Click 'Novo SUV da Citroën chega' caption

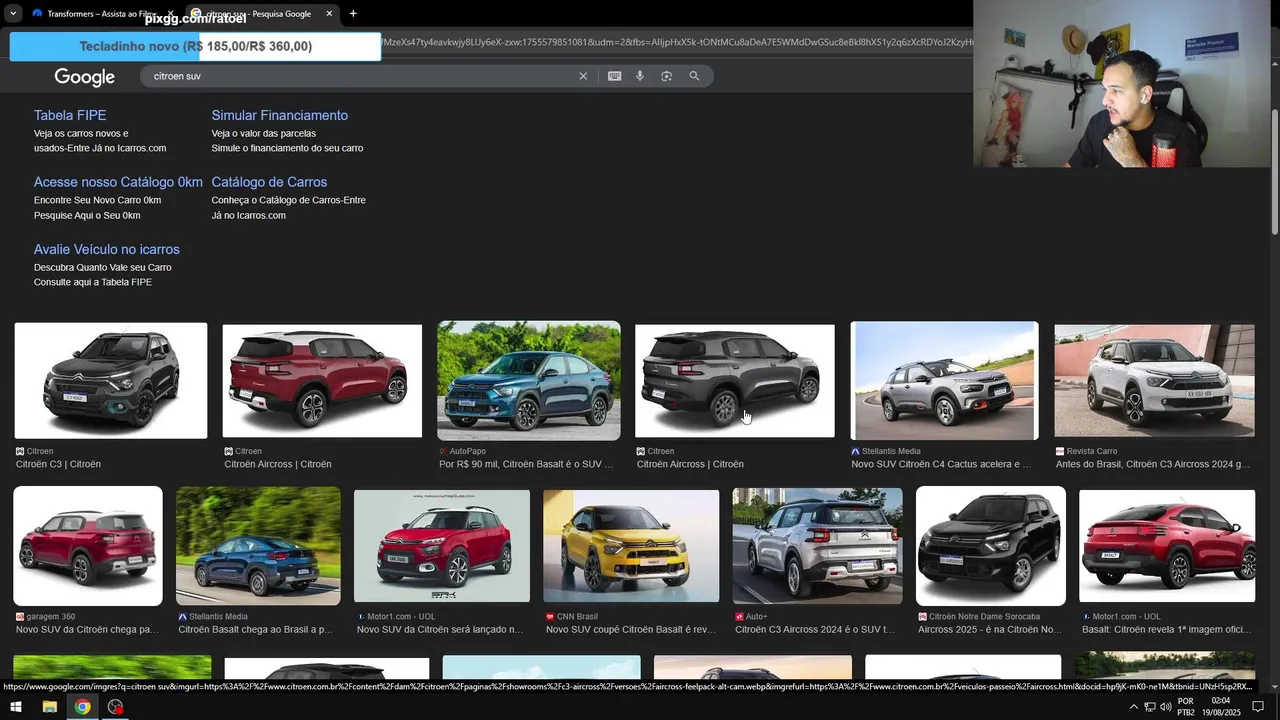[x=87, y=630]
